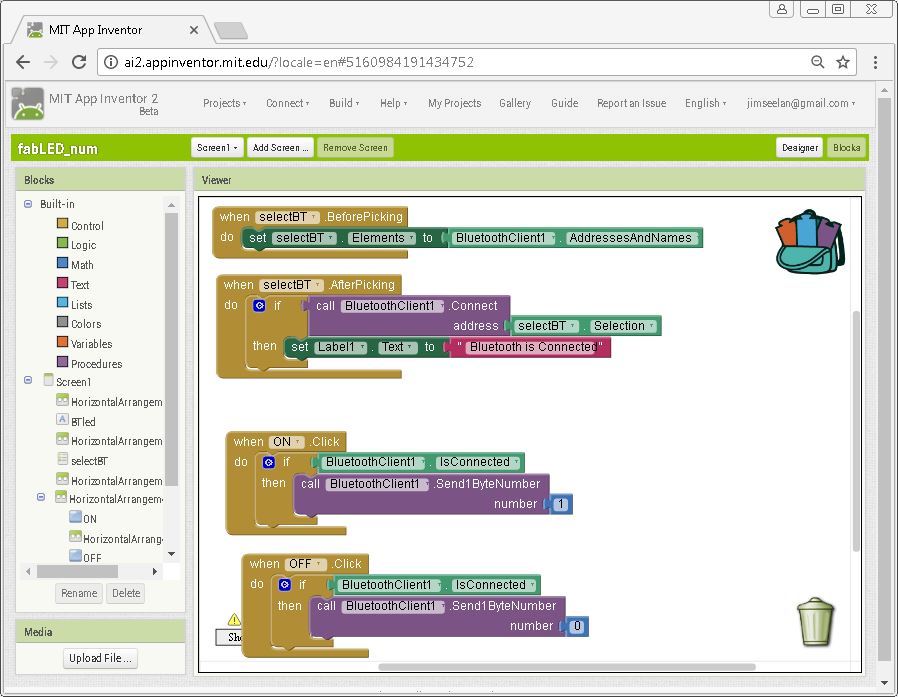Select the Logic blocks category
This screenshot has height=697, width=898.
pos(76,245)
